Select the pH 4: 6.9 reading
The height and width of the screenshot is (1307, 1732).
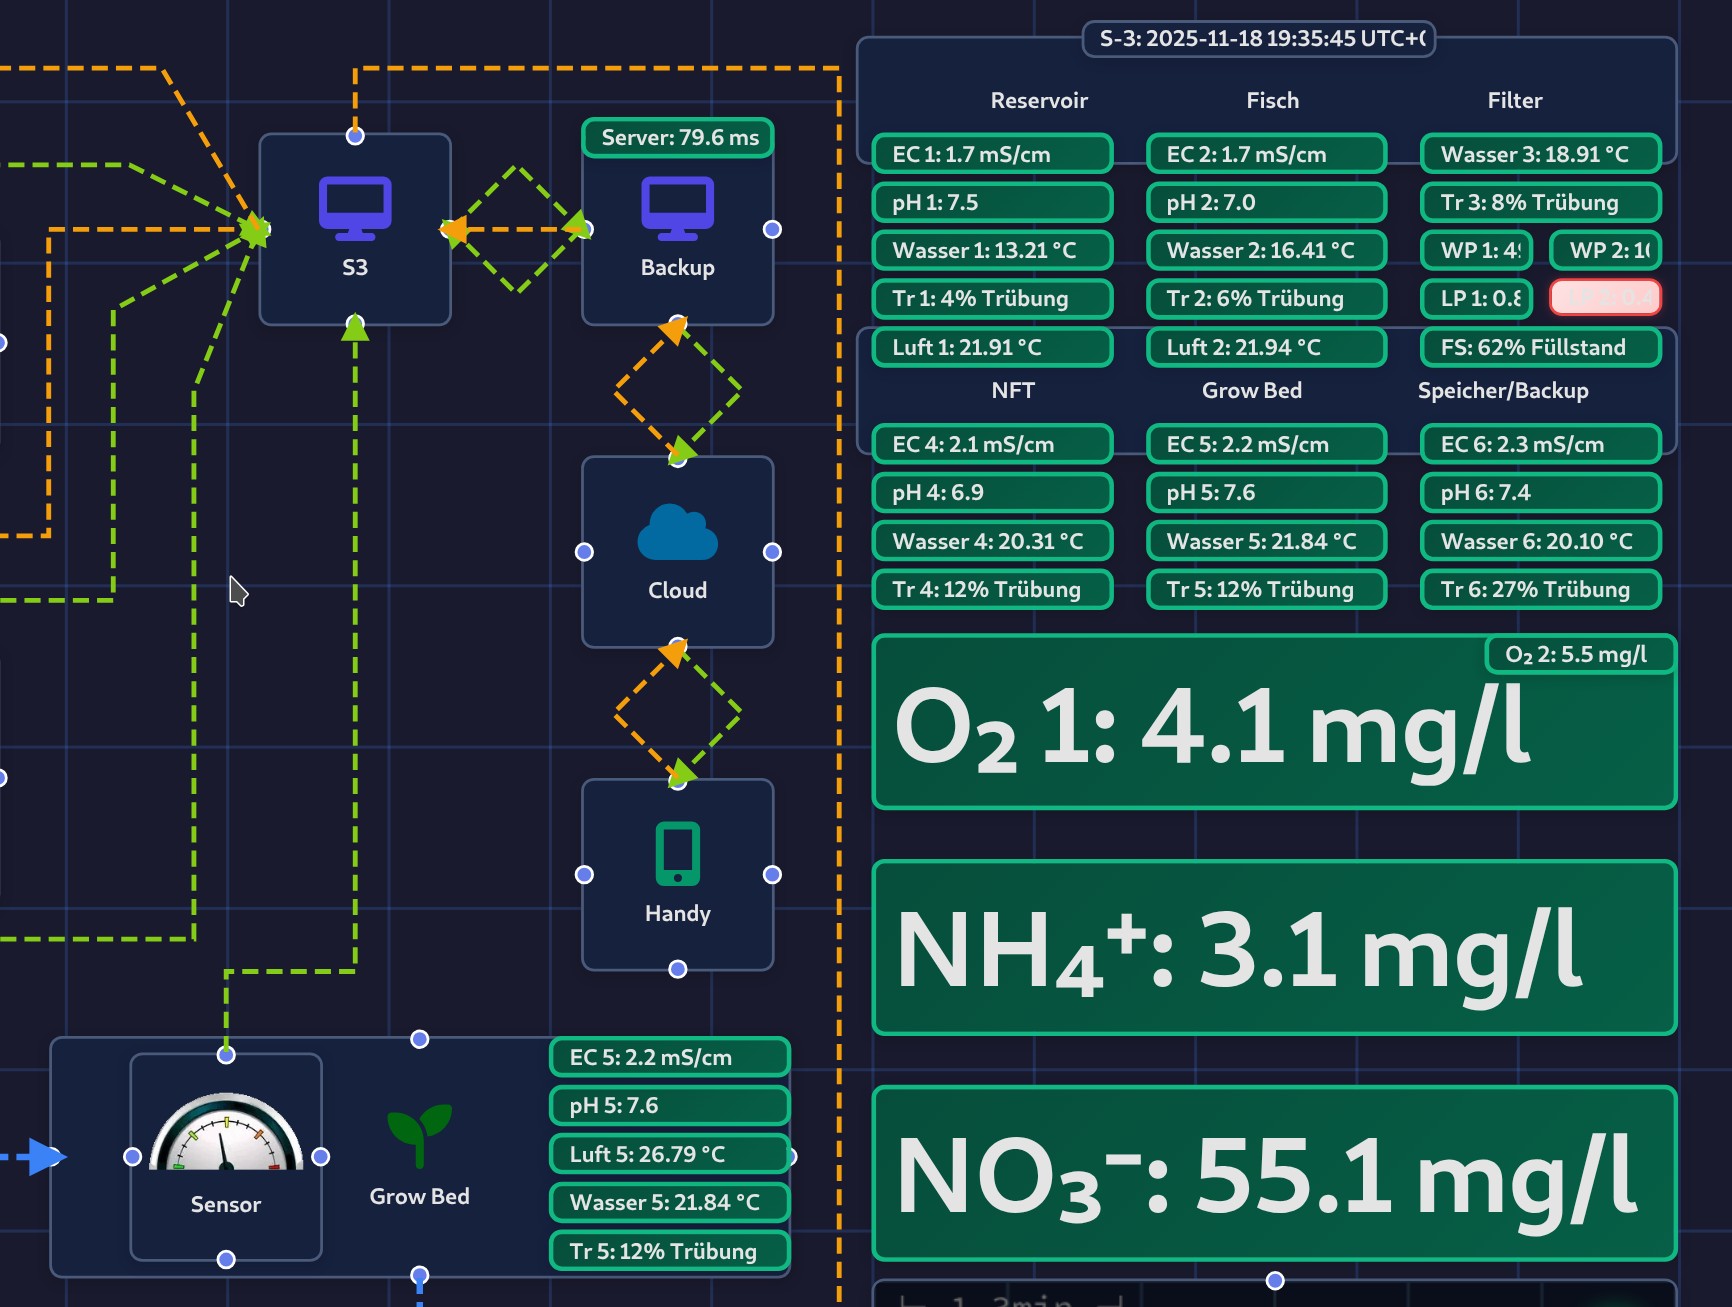991,492
